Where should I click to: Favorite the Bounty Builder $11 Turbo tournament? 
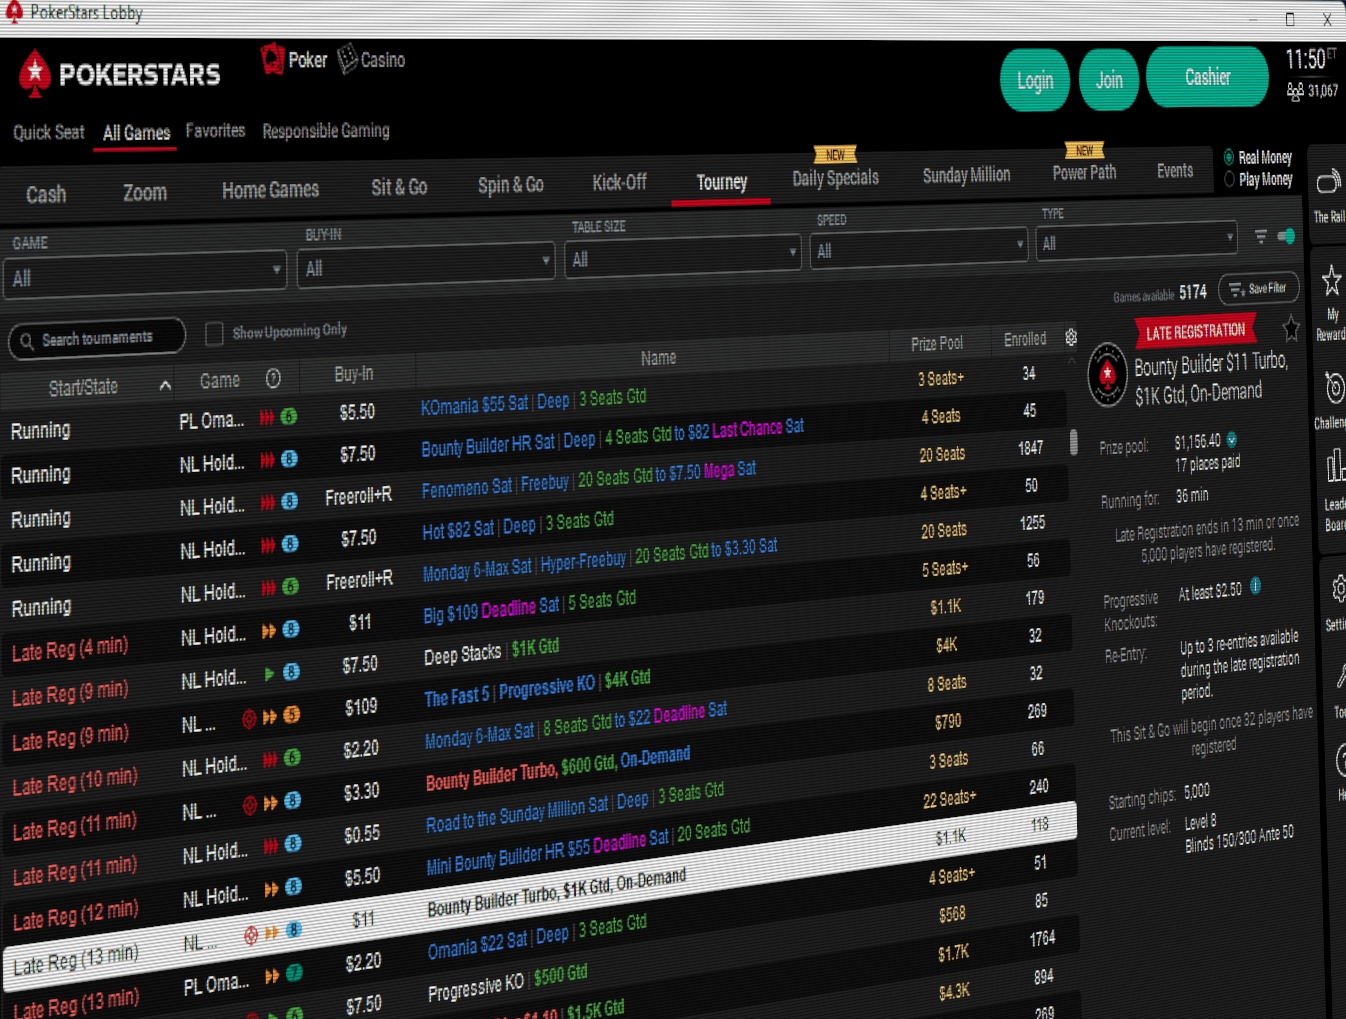pyautogui.click(x=1290, y=328)
